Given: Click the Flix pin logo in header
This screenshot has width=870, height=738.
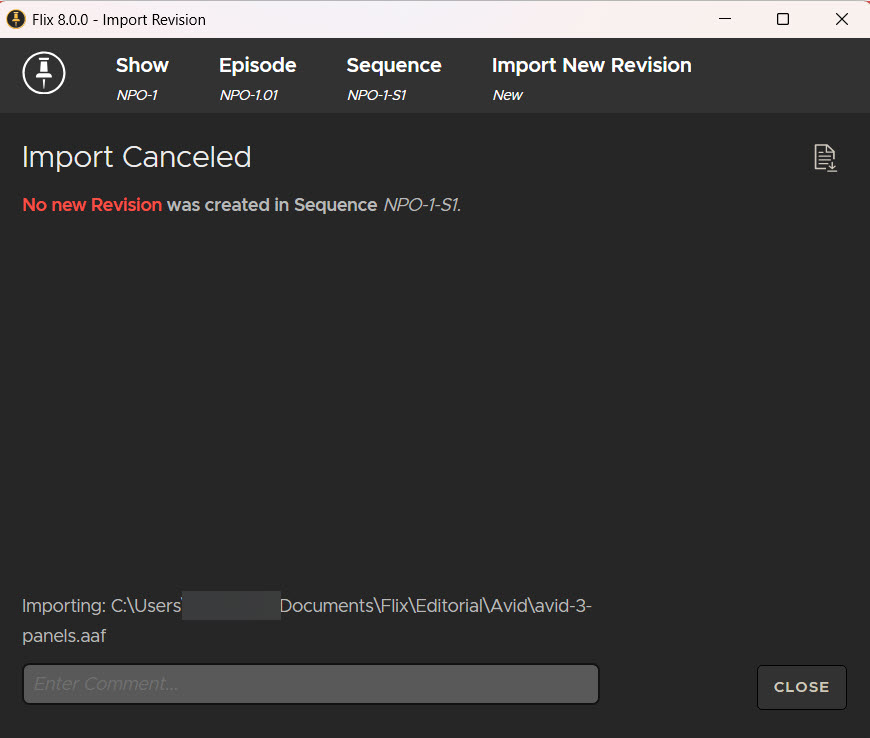Looking at the screenshot, I should pos(44,73).
